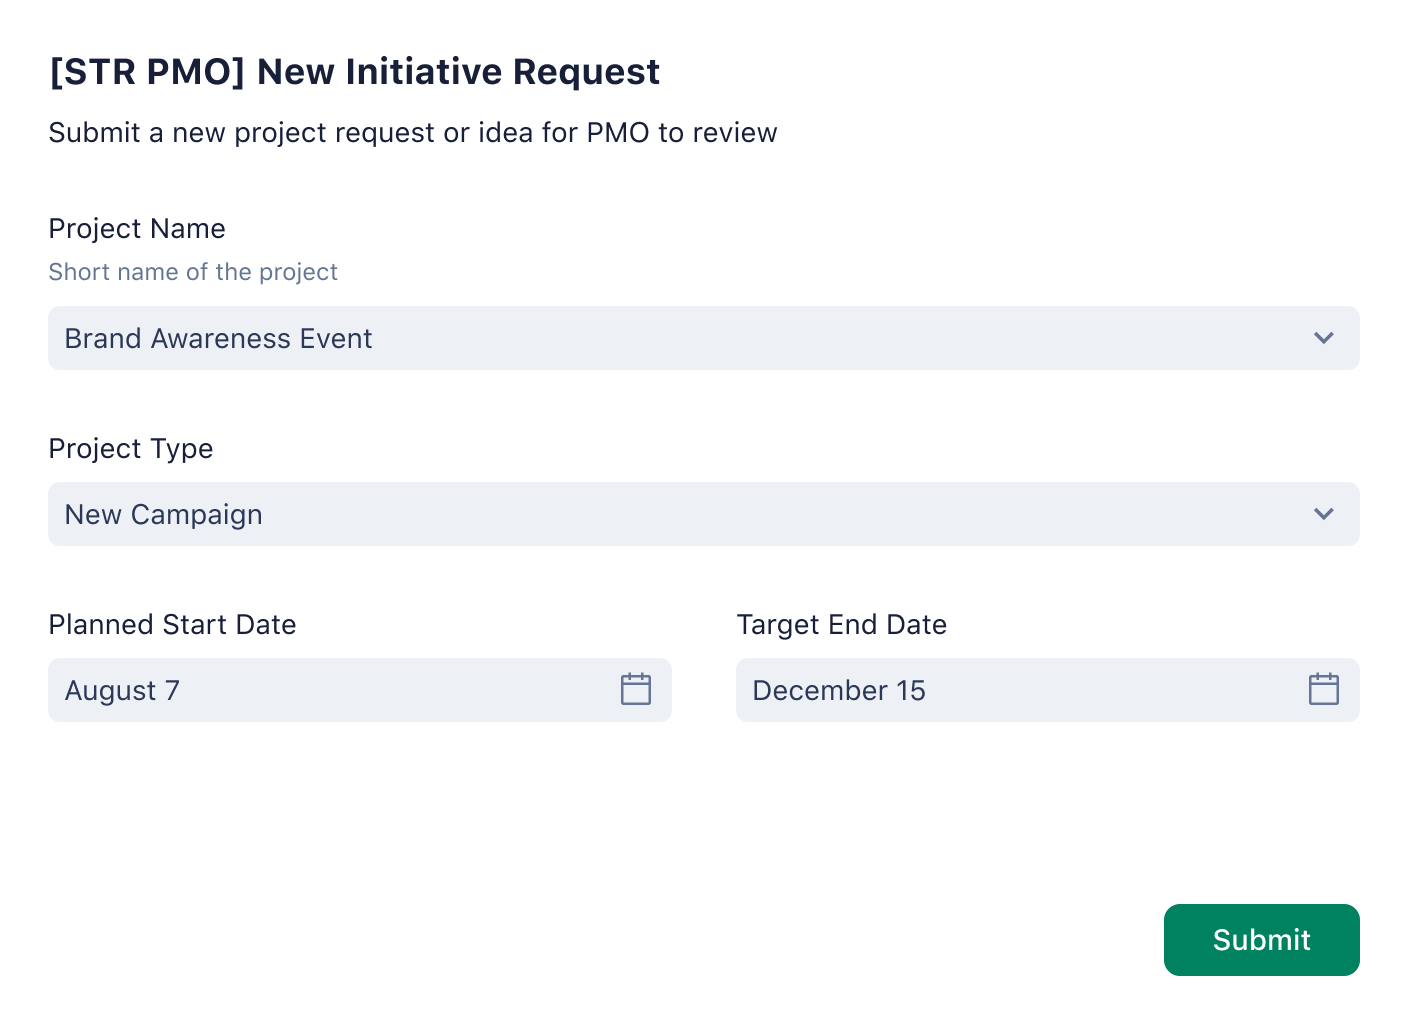Click the chevron on the Project Type field
Screen dimensions: 1408x1024
point(1323,514)
